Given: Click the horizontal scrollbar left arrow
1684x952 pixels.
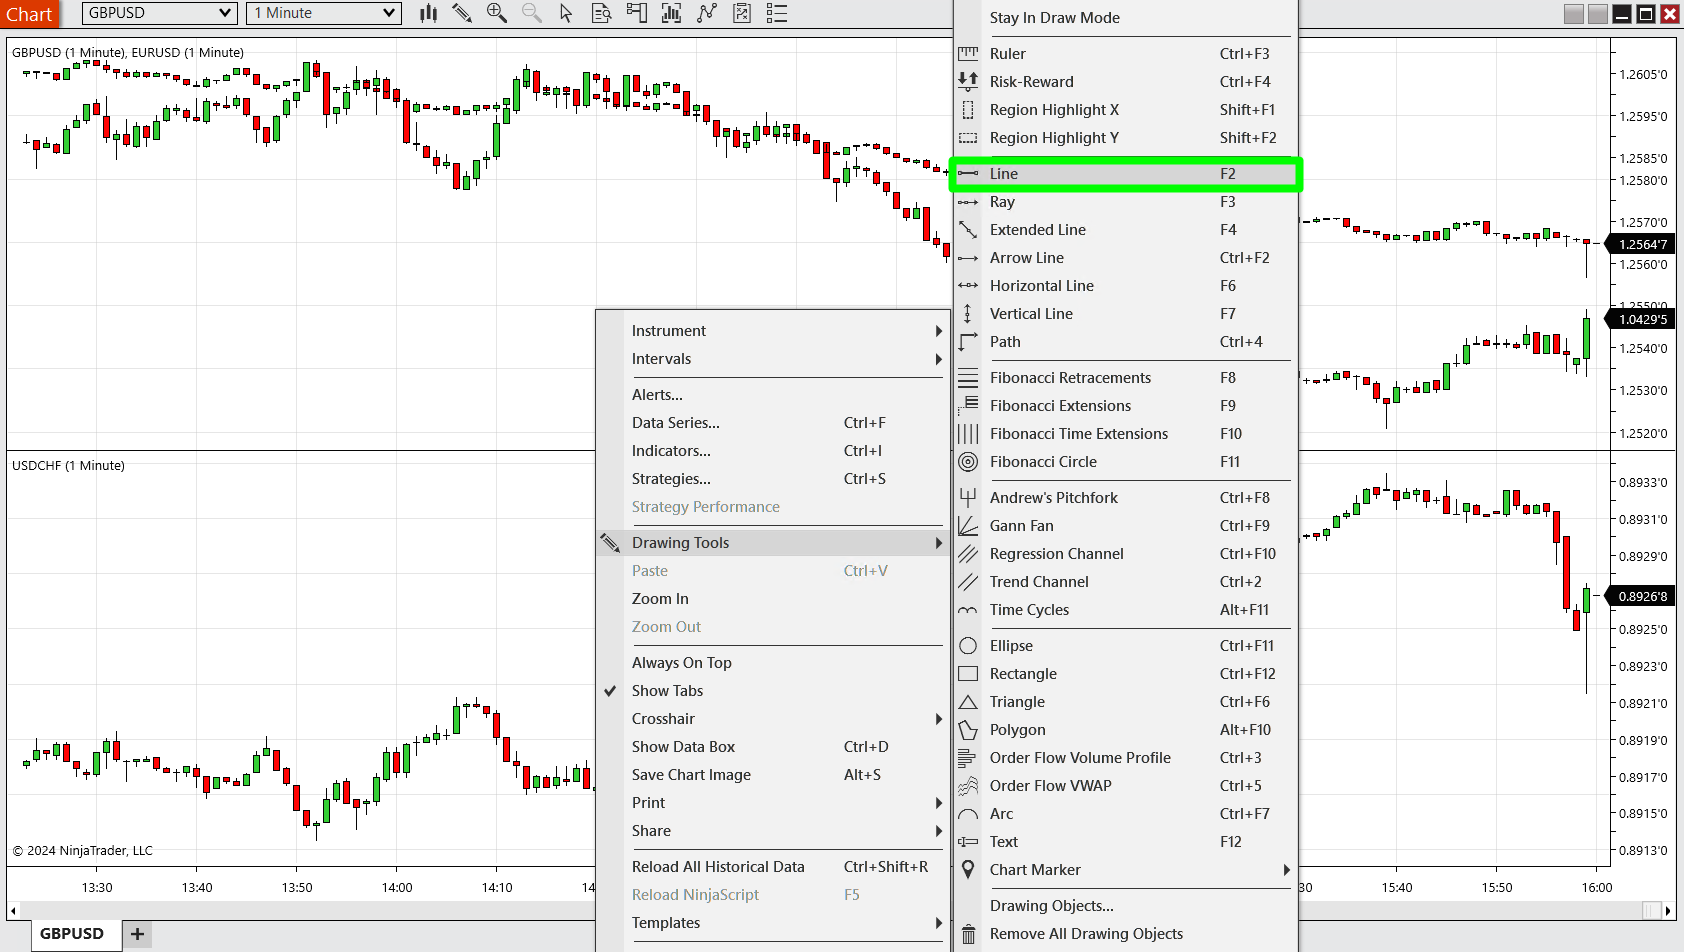Looking at the screenshot, I should click(13, 910).
